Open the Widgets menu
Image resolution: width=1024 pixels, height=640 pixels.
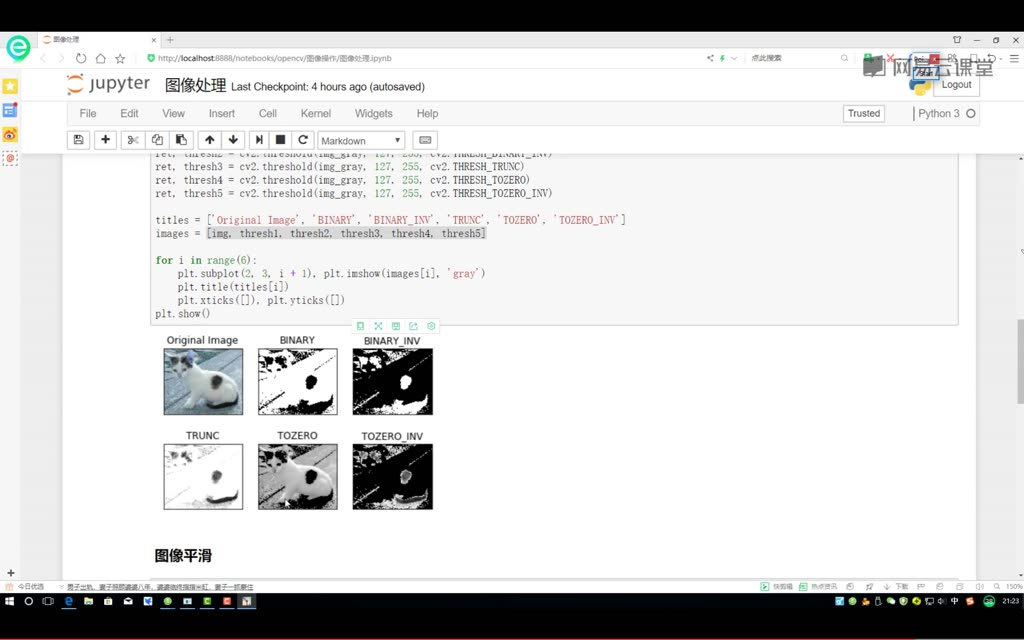click(374, 113)
